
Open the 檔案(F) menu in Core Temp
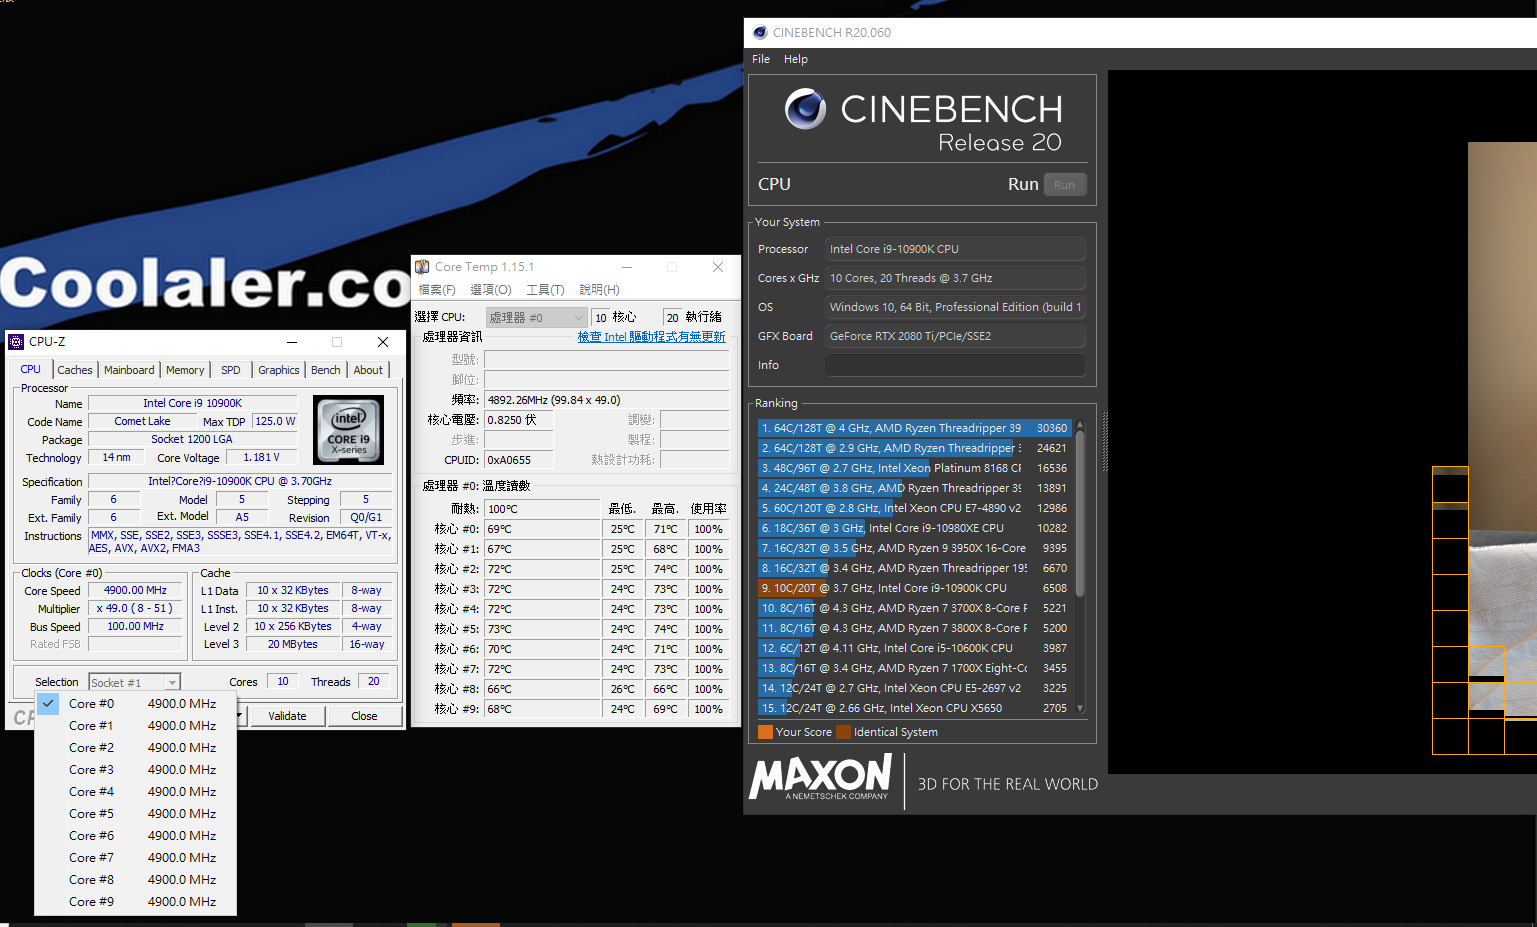tap(437, 289)
